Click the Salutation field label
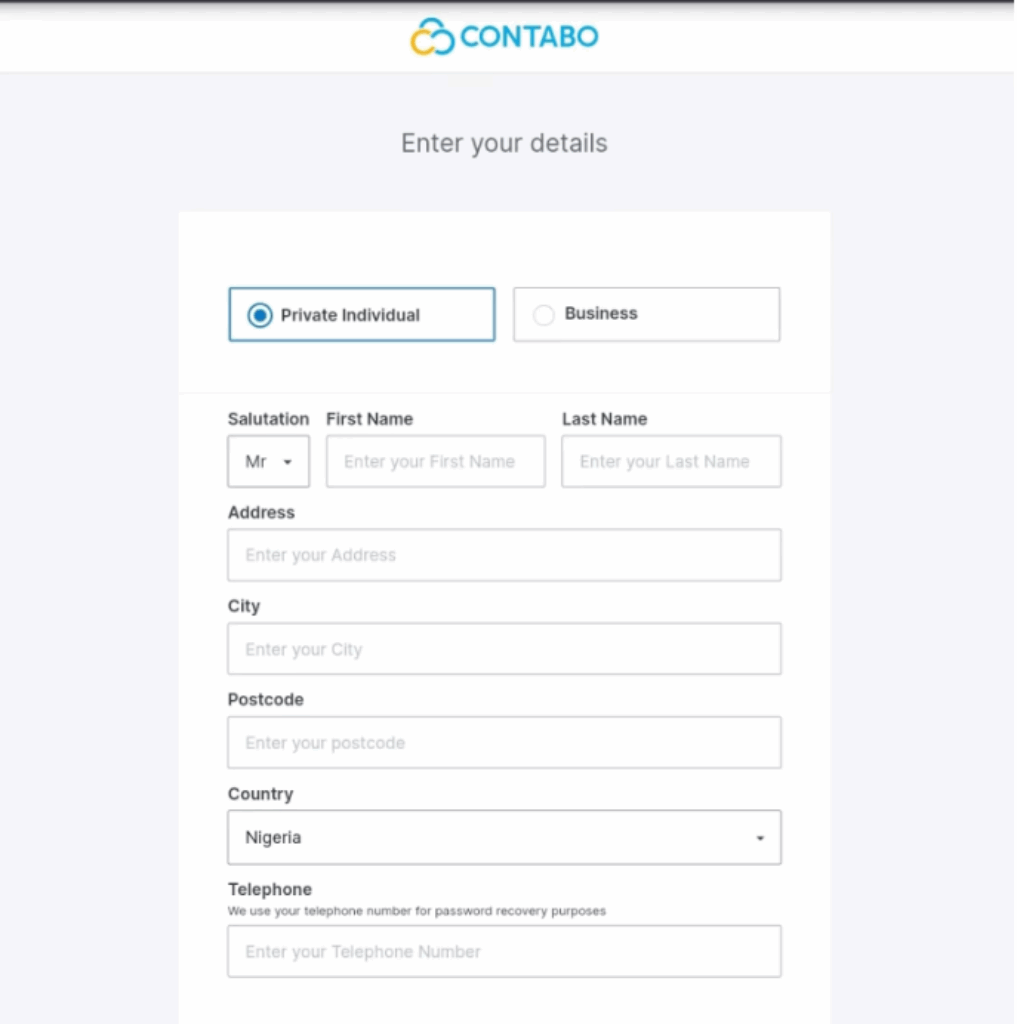The width and height of the screenshot is (1017, 1024). (268, 419)
